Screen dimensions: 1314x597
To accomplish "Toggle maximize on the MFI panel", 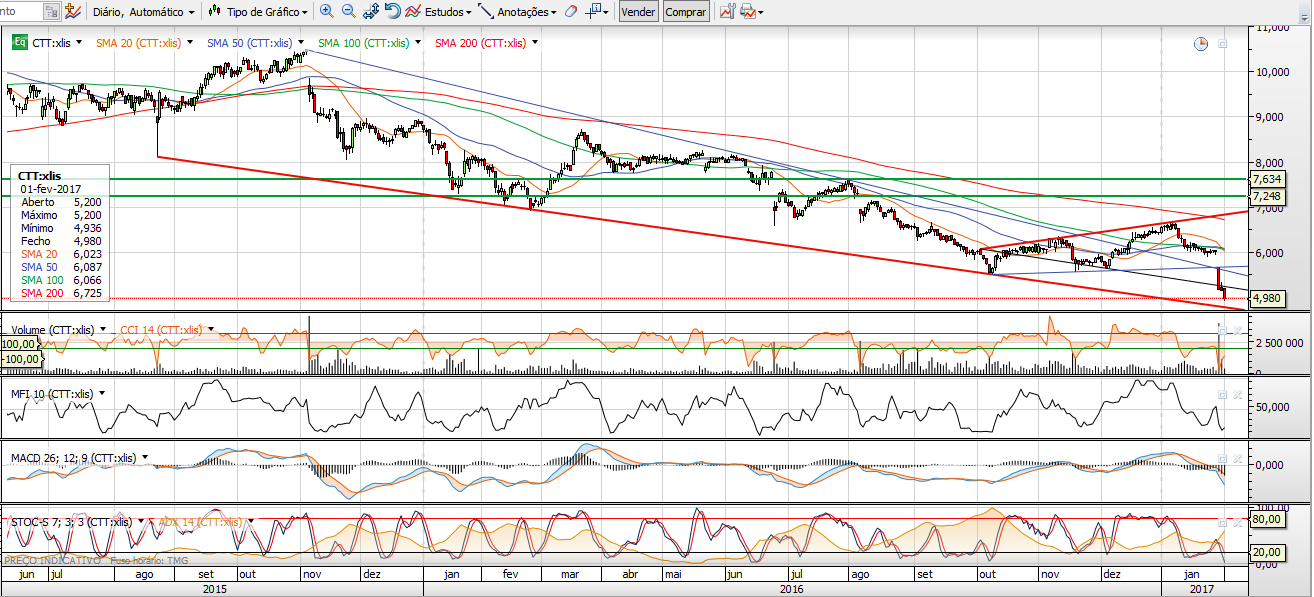I will tap(1222, 395).
